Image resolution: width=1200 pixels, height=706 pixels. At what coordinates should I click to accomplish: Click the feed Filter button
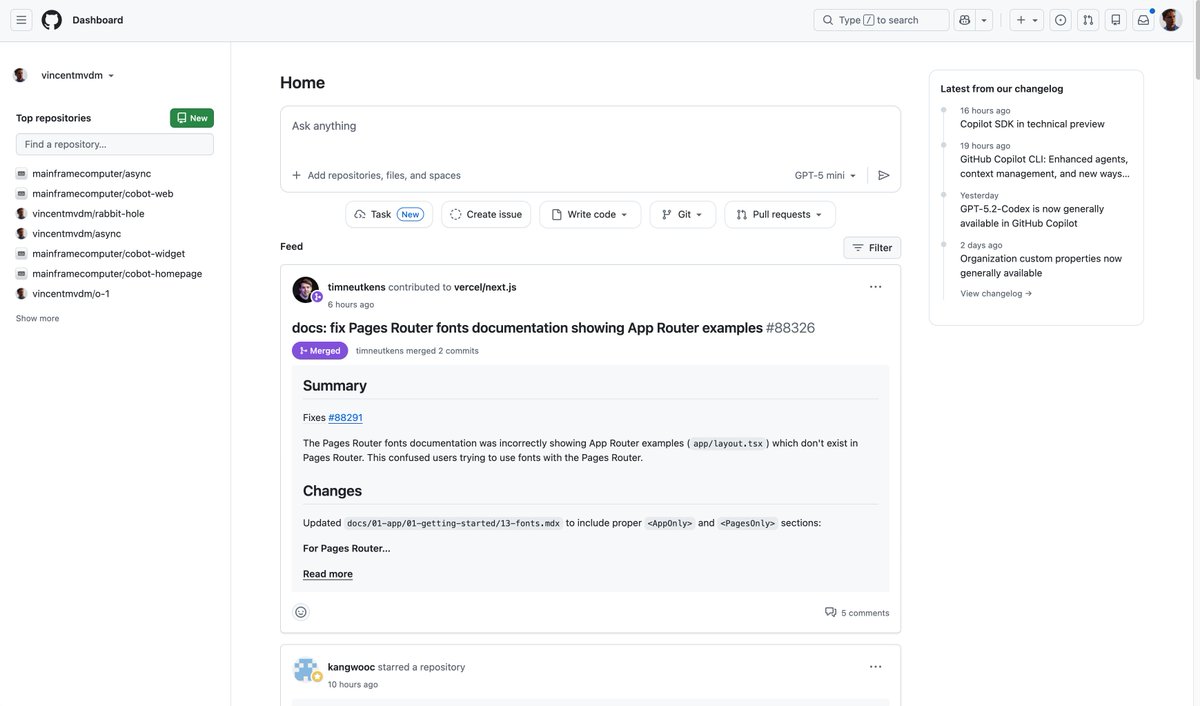872,248
